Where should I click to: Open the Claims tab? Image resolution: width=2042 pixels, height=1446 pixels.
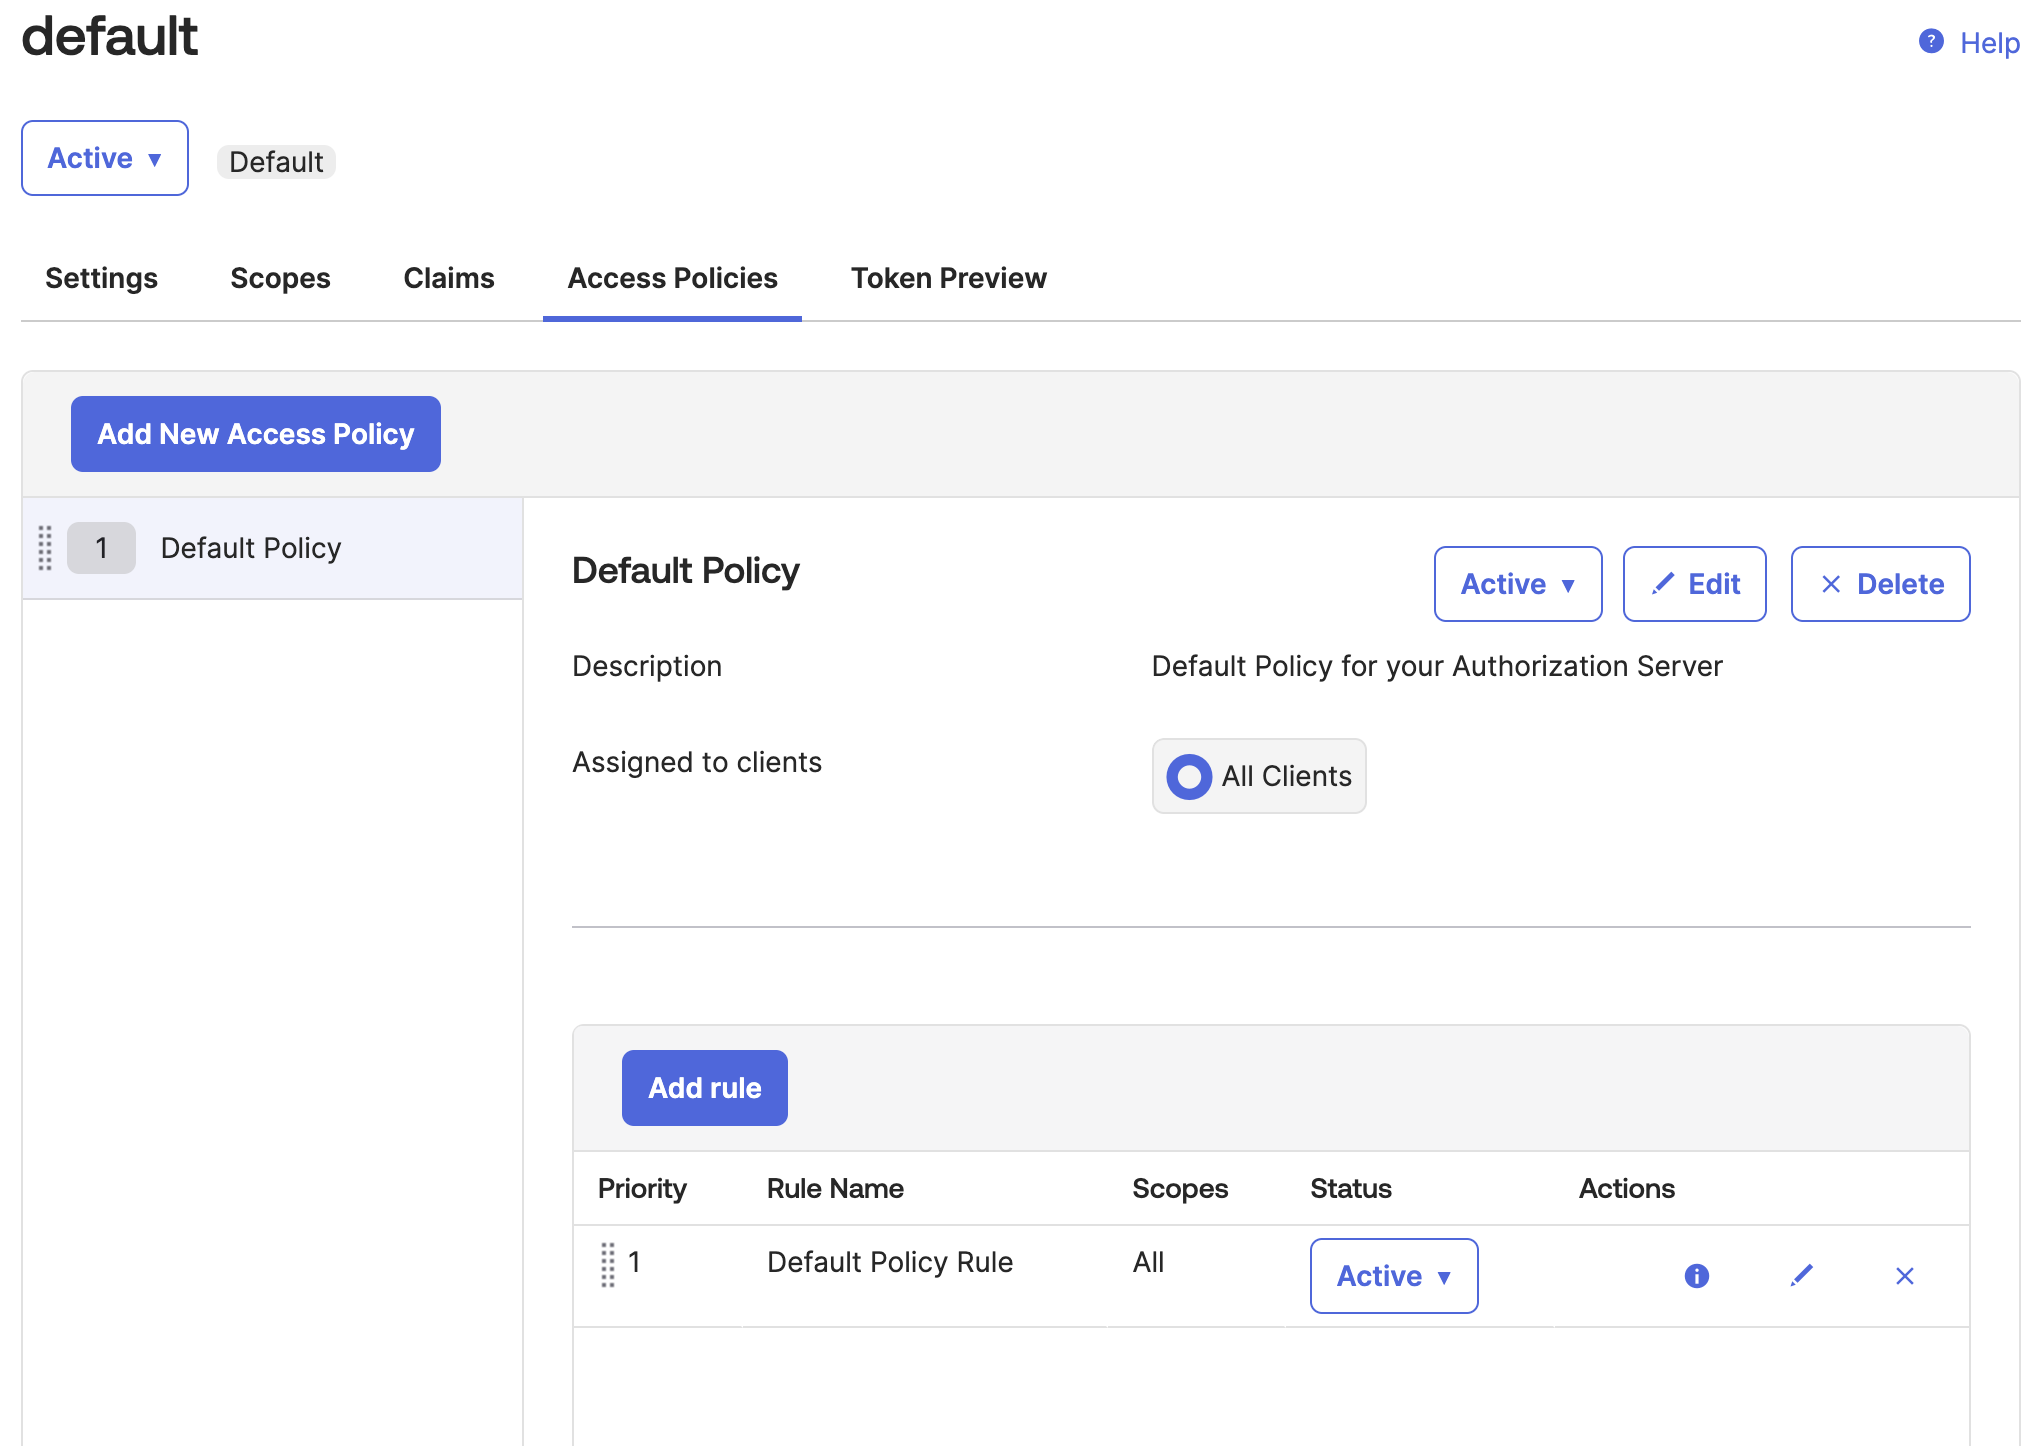pos(449,278)
